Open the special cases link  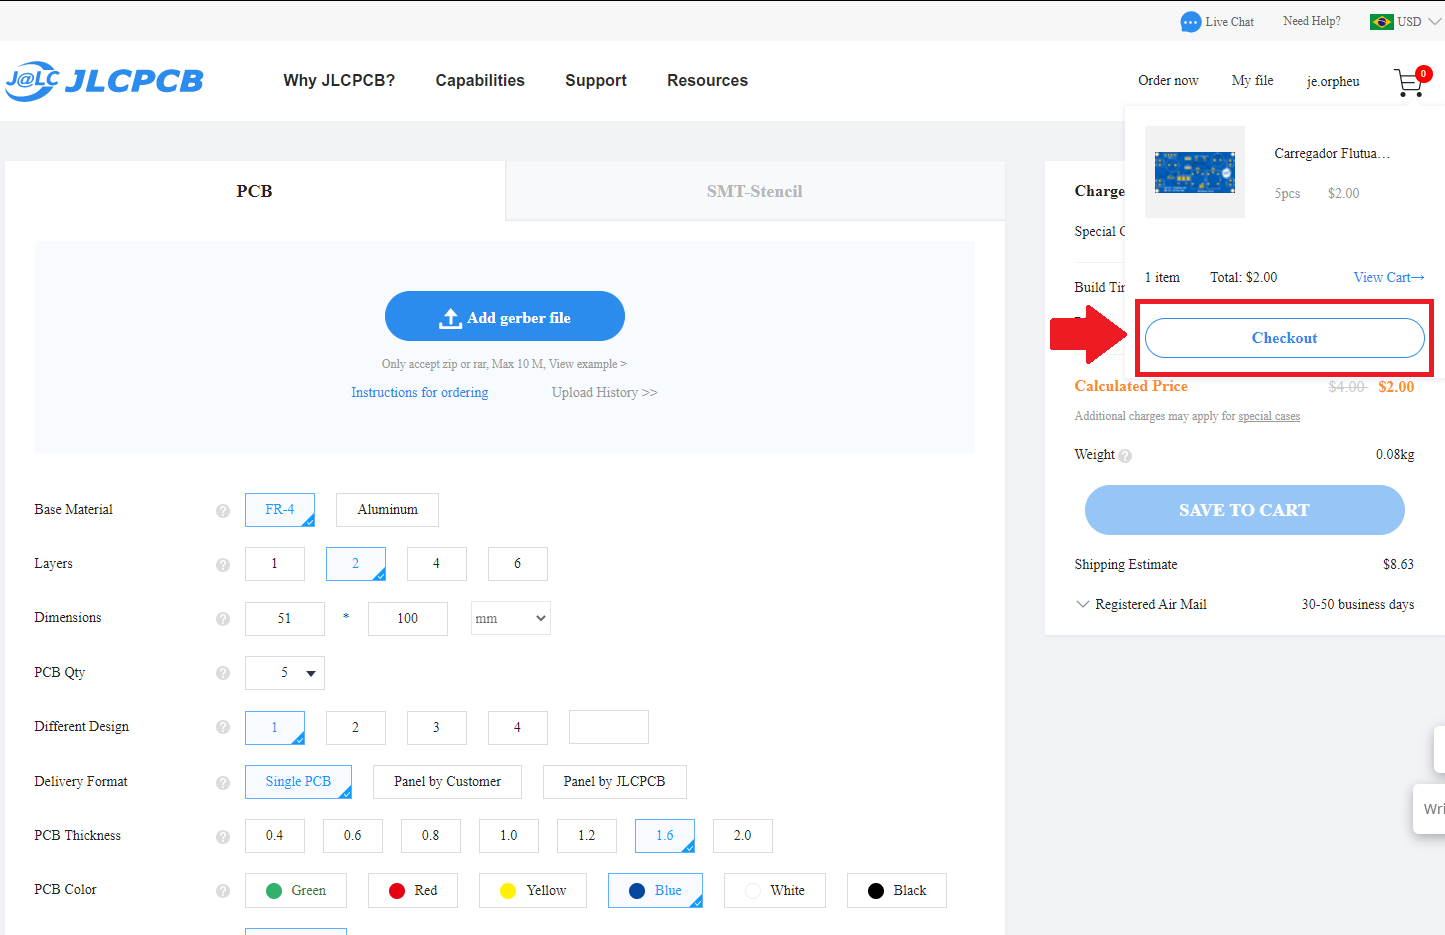tap(1269, 417)
